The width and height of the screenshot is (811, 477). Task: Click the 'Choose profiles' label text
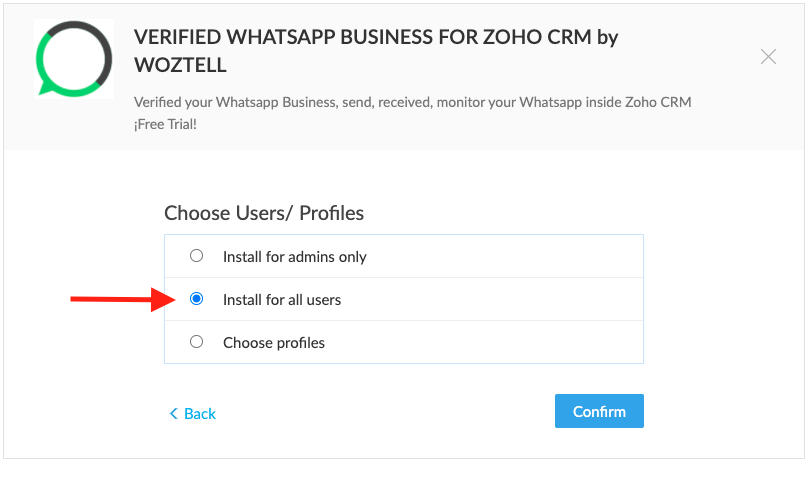274,342
